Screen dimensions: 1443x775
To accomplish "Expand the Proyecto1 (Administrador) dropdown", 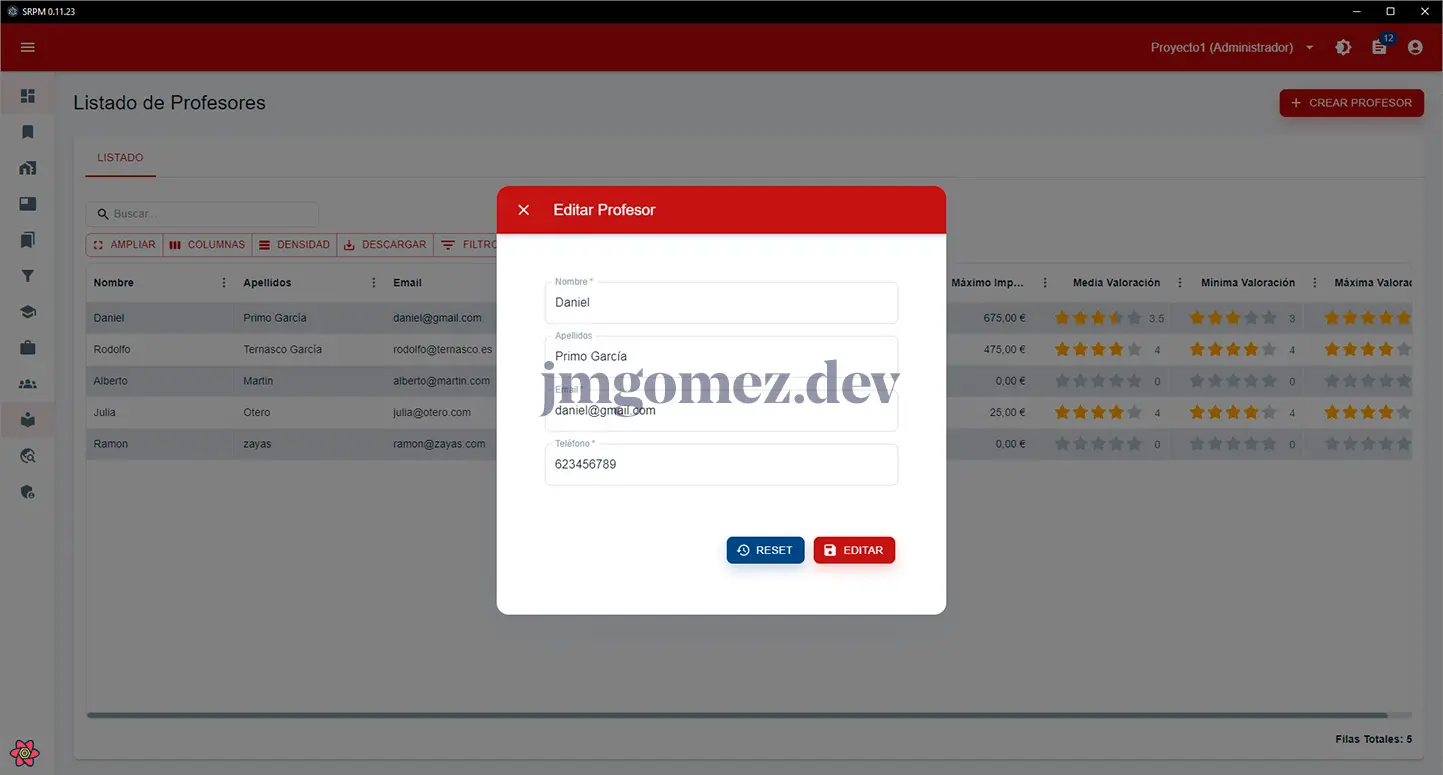I will coord(1309,48).
